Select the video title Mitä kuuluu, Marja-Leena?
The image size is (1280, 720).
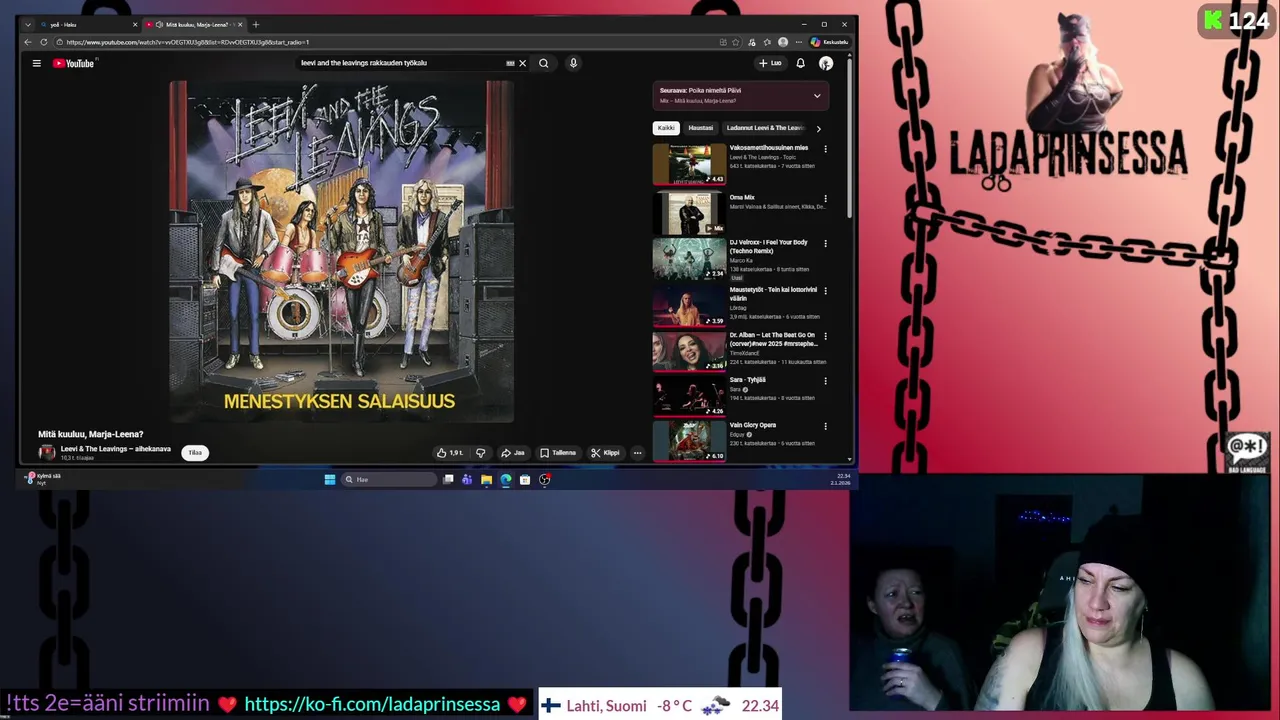(x=90, y=434)
